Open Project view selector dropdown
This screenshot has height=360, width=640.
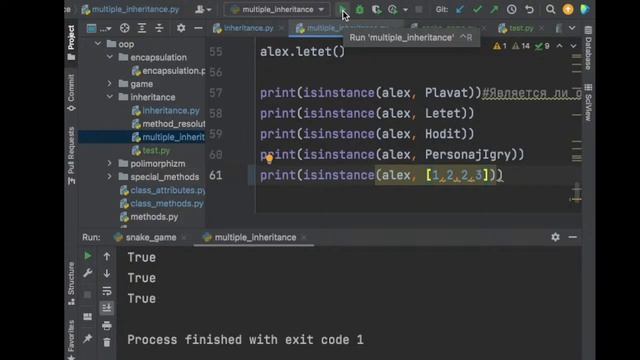(x=99, y=28)
